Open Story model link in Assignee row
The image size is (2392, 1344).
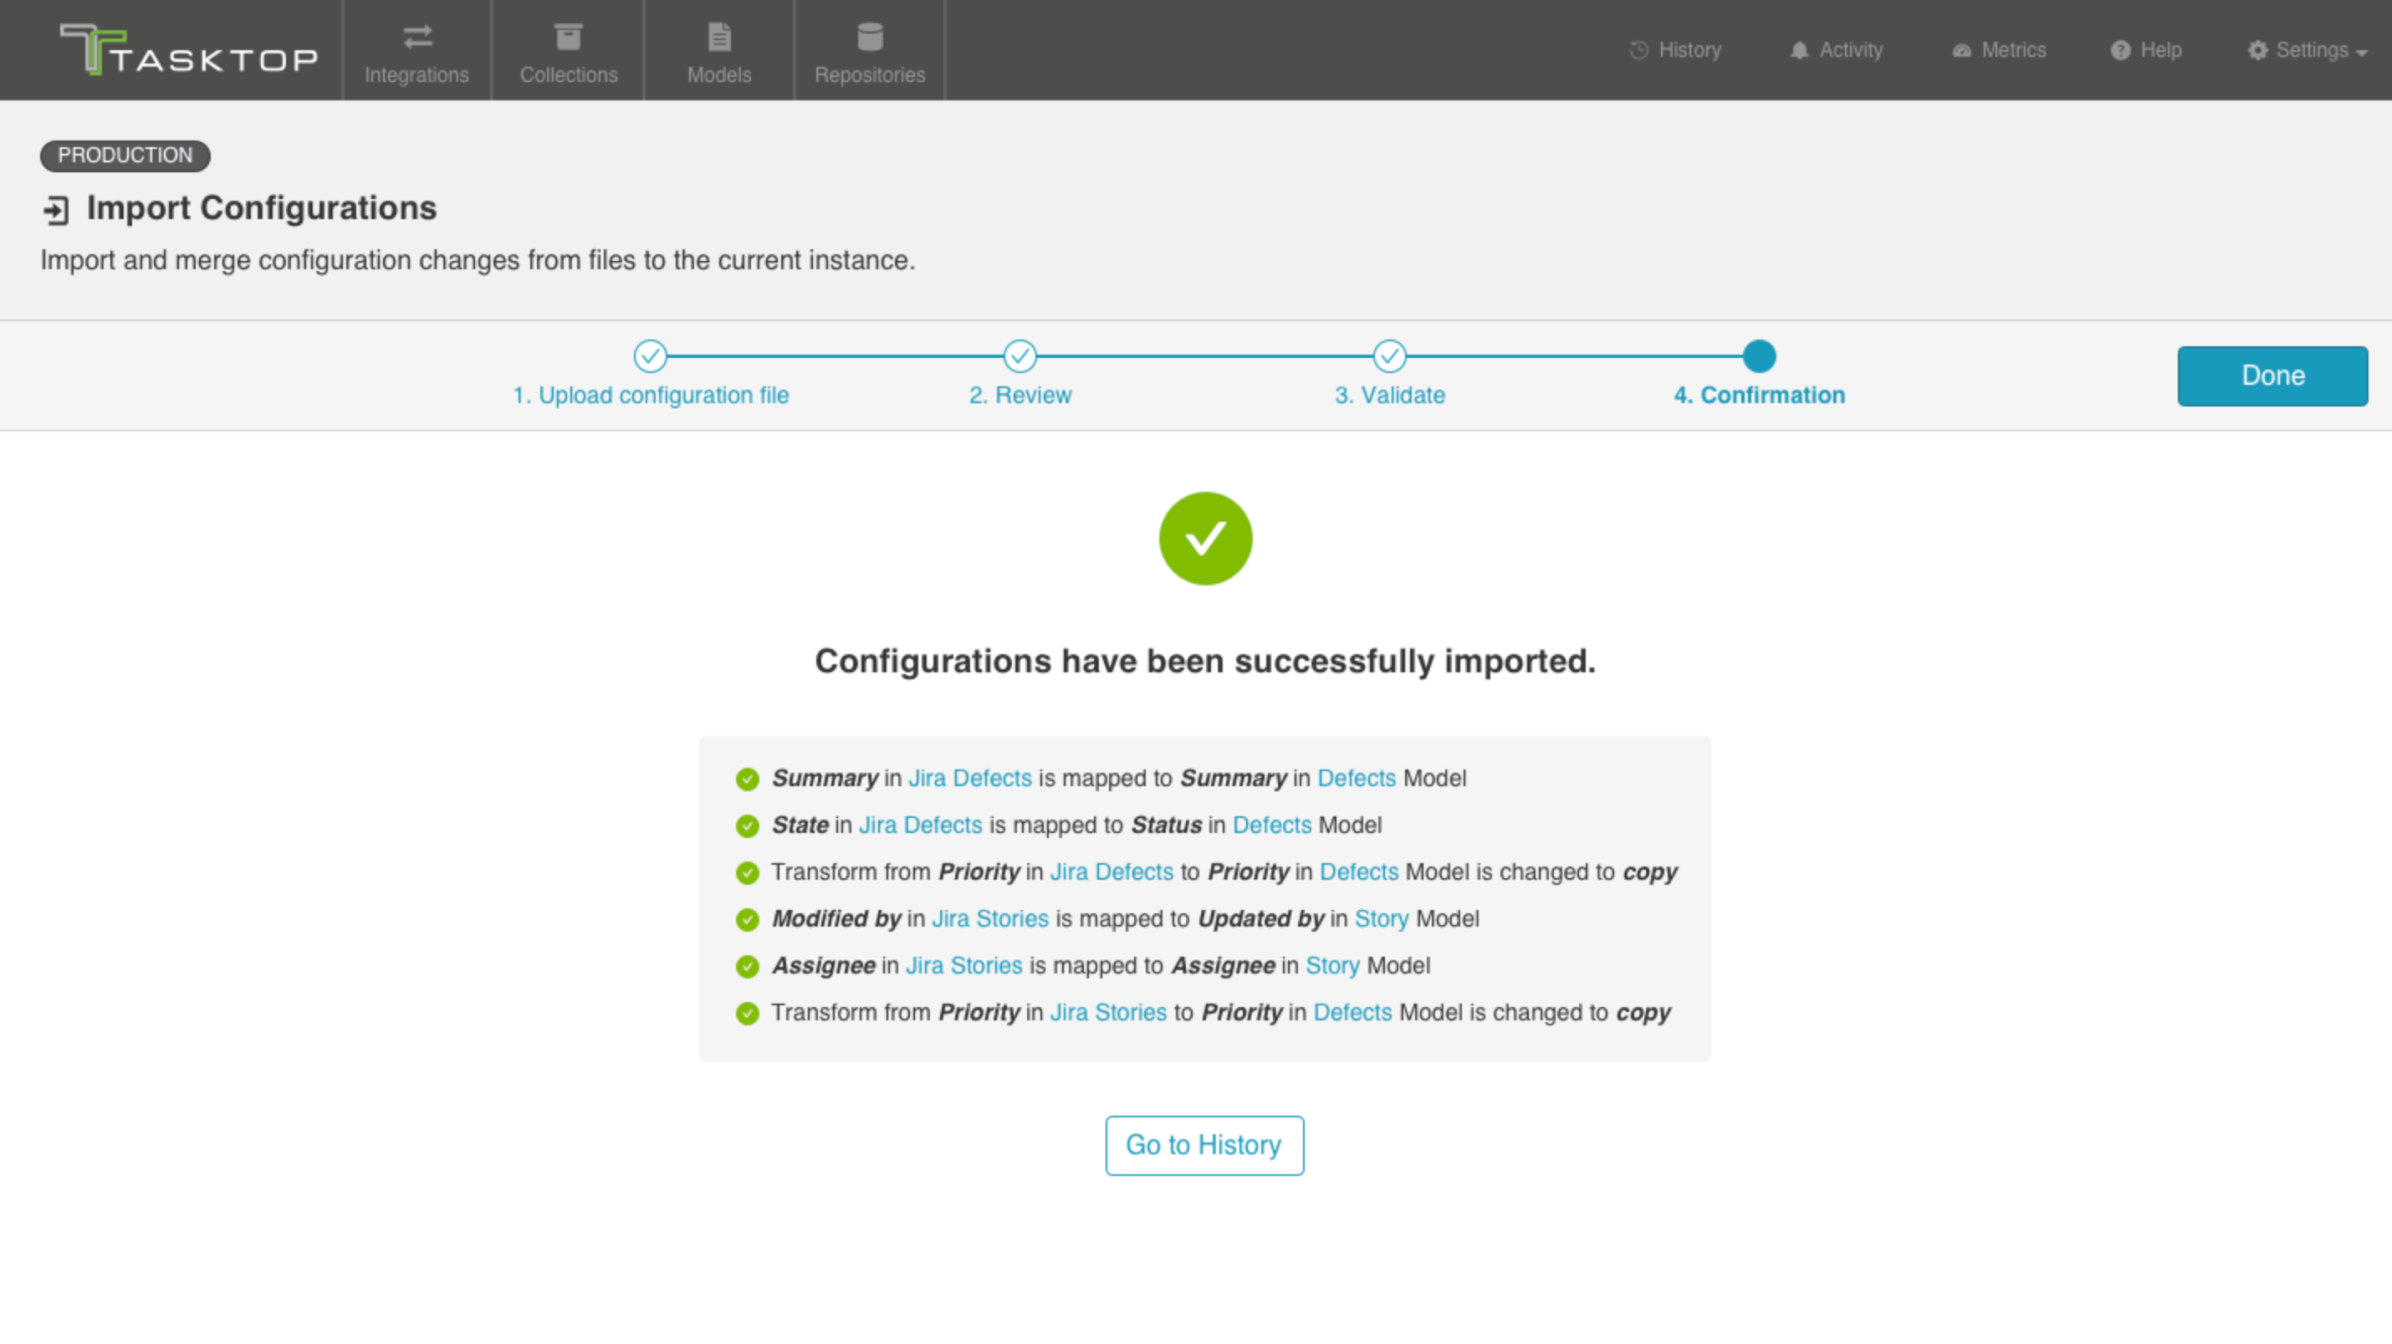point(1332,966)
